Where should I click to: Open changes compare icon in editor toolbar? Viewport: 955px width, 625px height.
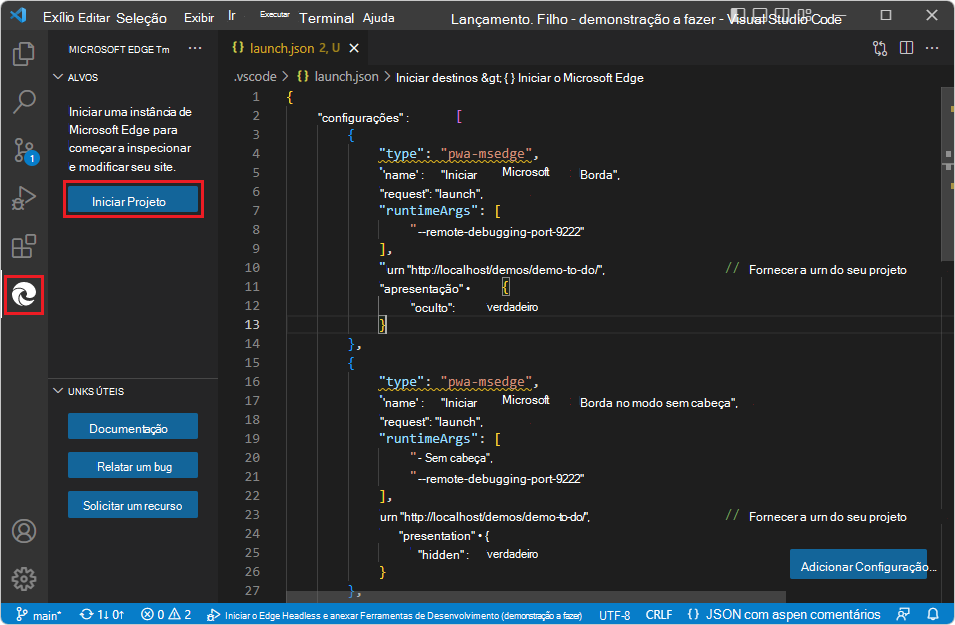click(x=879, y=48)
